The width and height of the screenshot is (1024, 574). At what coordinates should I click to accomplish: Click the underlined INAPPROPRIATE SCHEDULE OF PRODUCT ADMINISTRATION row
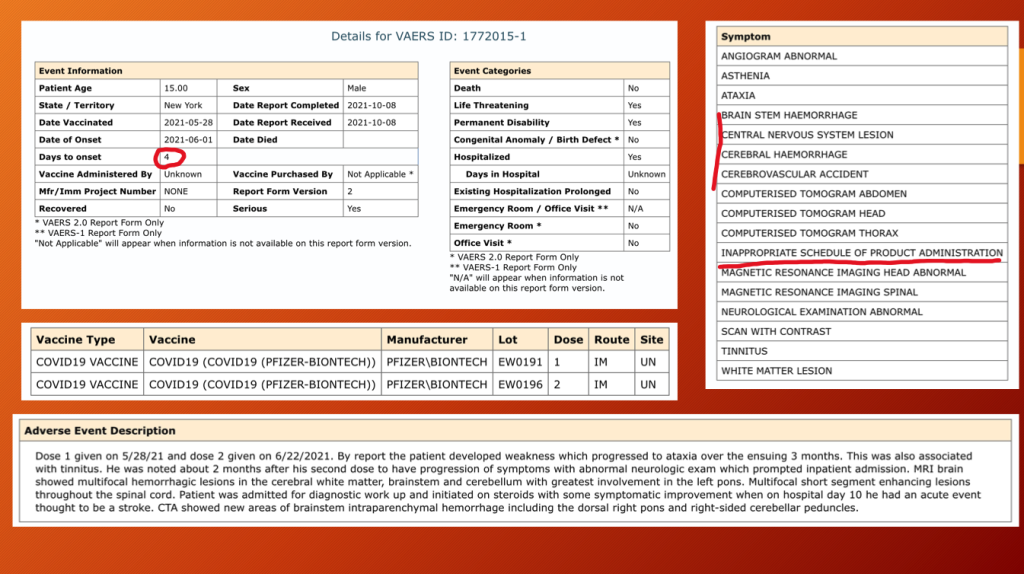861,253
